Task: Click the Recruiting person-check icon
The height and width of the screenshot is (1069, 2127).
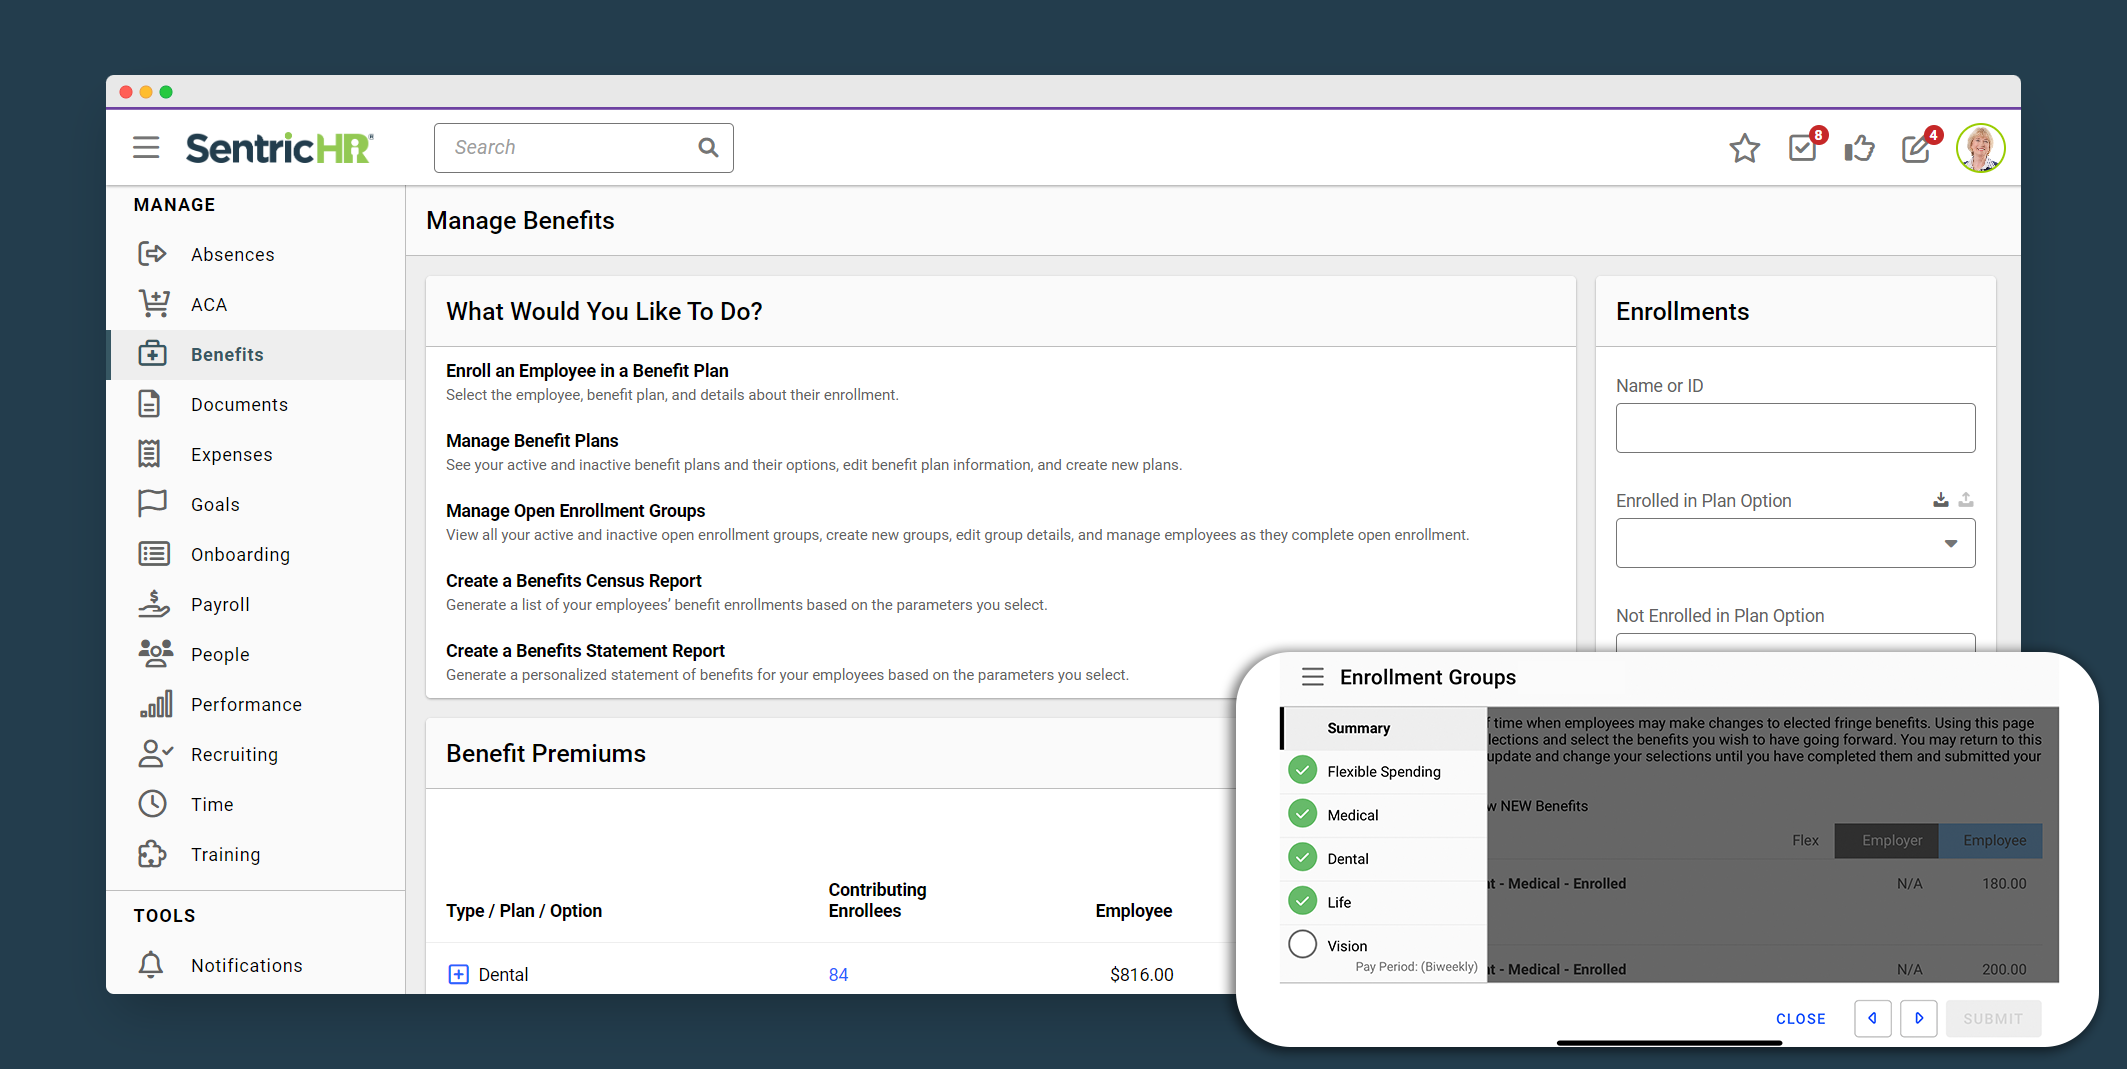Action: click(155, 754)
